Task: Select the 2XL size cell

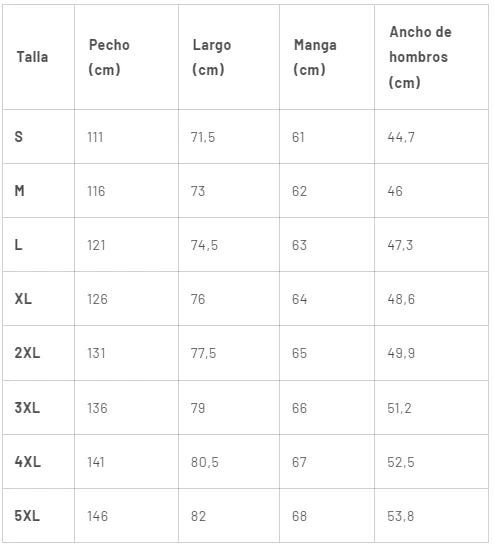Action: [x=27, y=353]
